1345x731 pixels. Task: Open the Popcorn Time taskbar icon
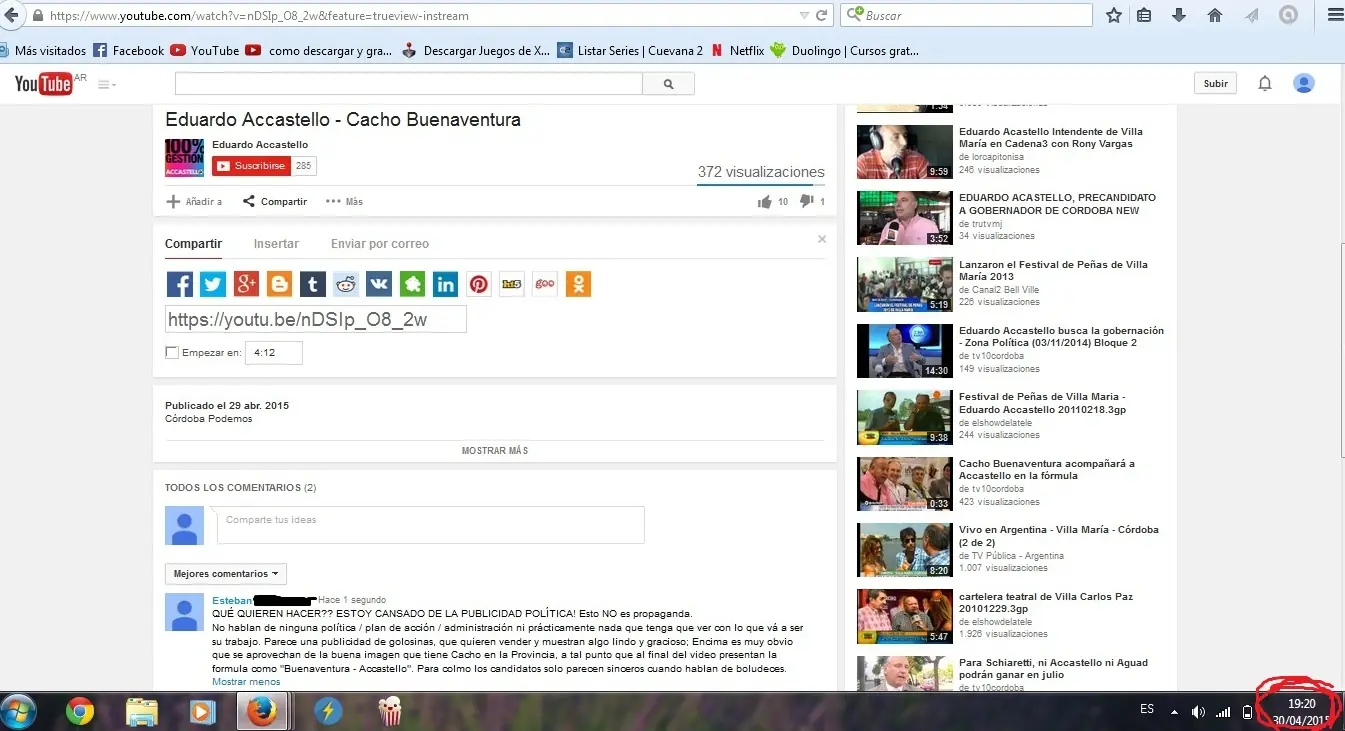pyautogui.click(x=390, y=712)
